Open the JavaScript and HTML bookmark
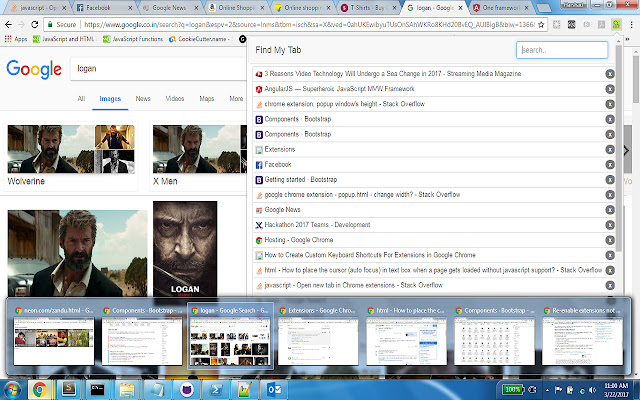The height and width of the screenshot is (400, 640). 64,39
